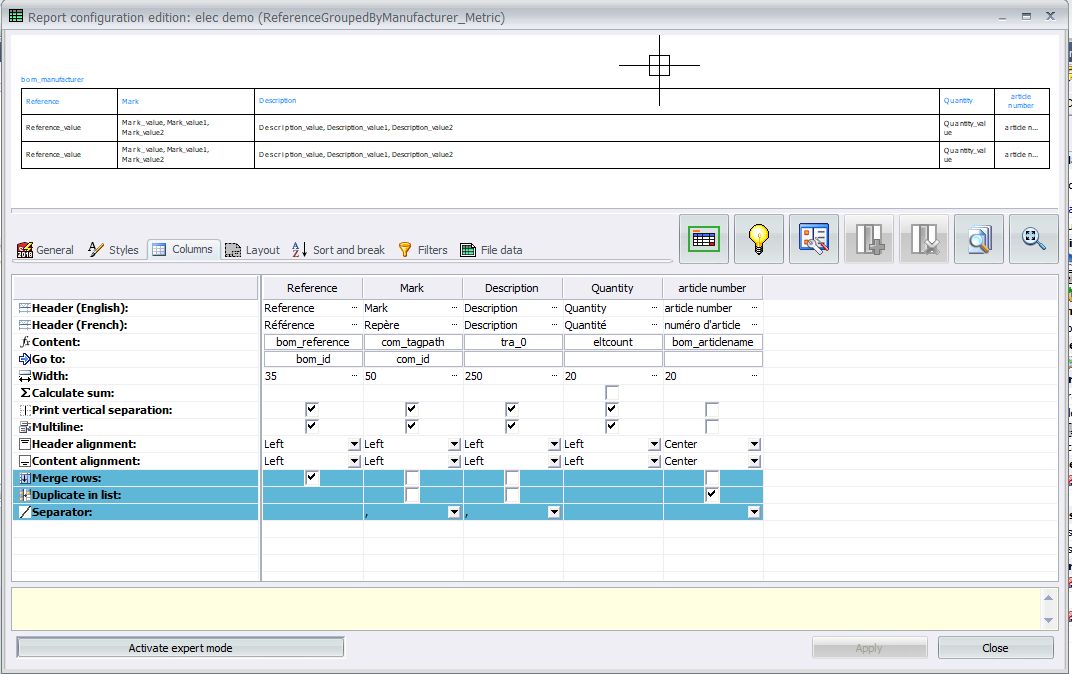Switch to the Filters tab

point(423,250)
